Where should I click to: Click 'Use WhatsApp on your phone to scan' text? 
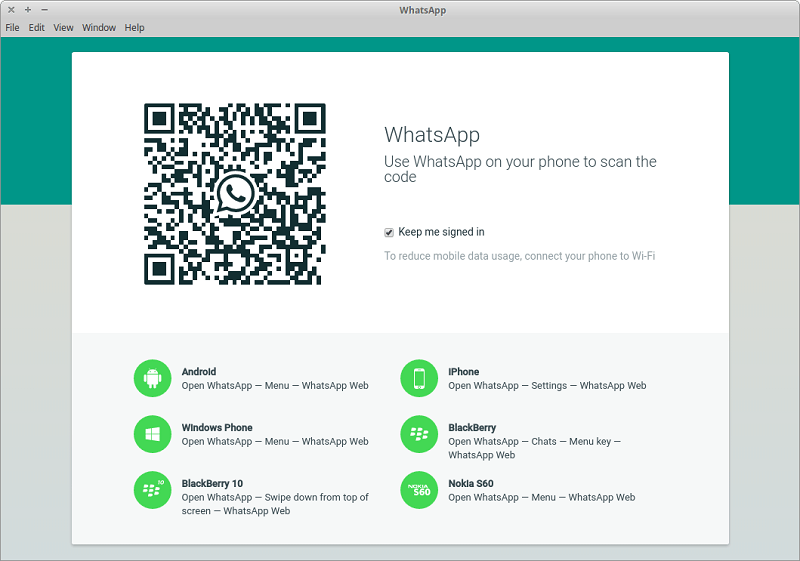point(520,169)
